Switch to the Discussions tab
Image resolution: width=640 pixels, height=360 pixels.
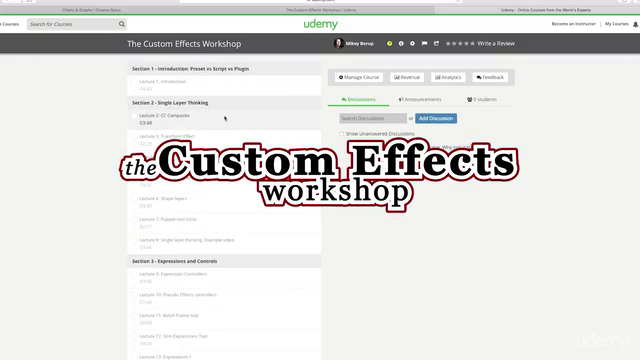[x=358, y=99]
